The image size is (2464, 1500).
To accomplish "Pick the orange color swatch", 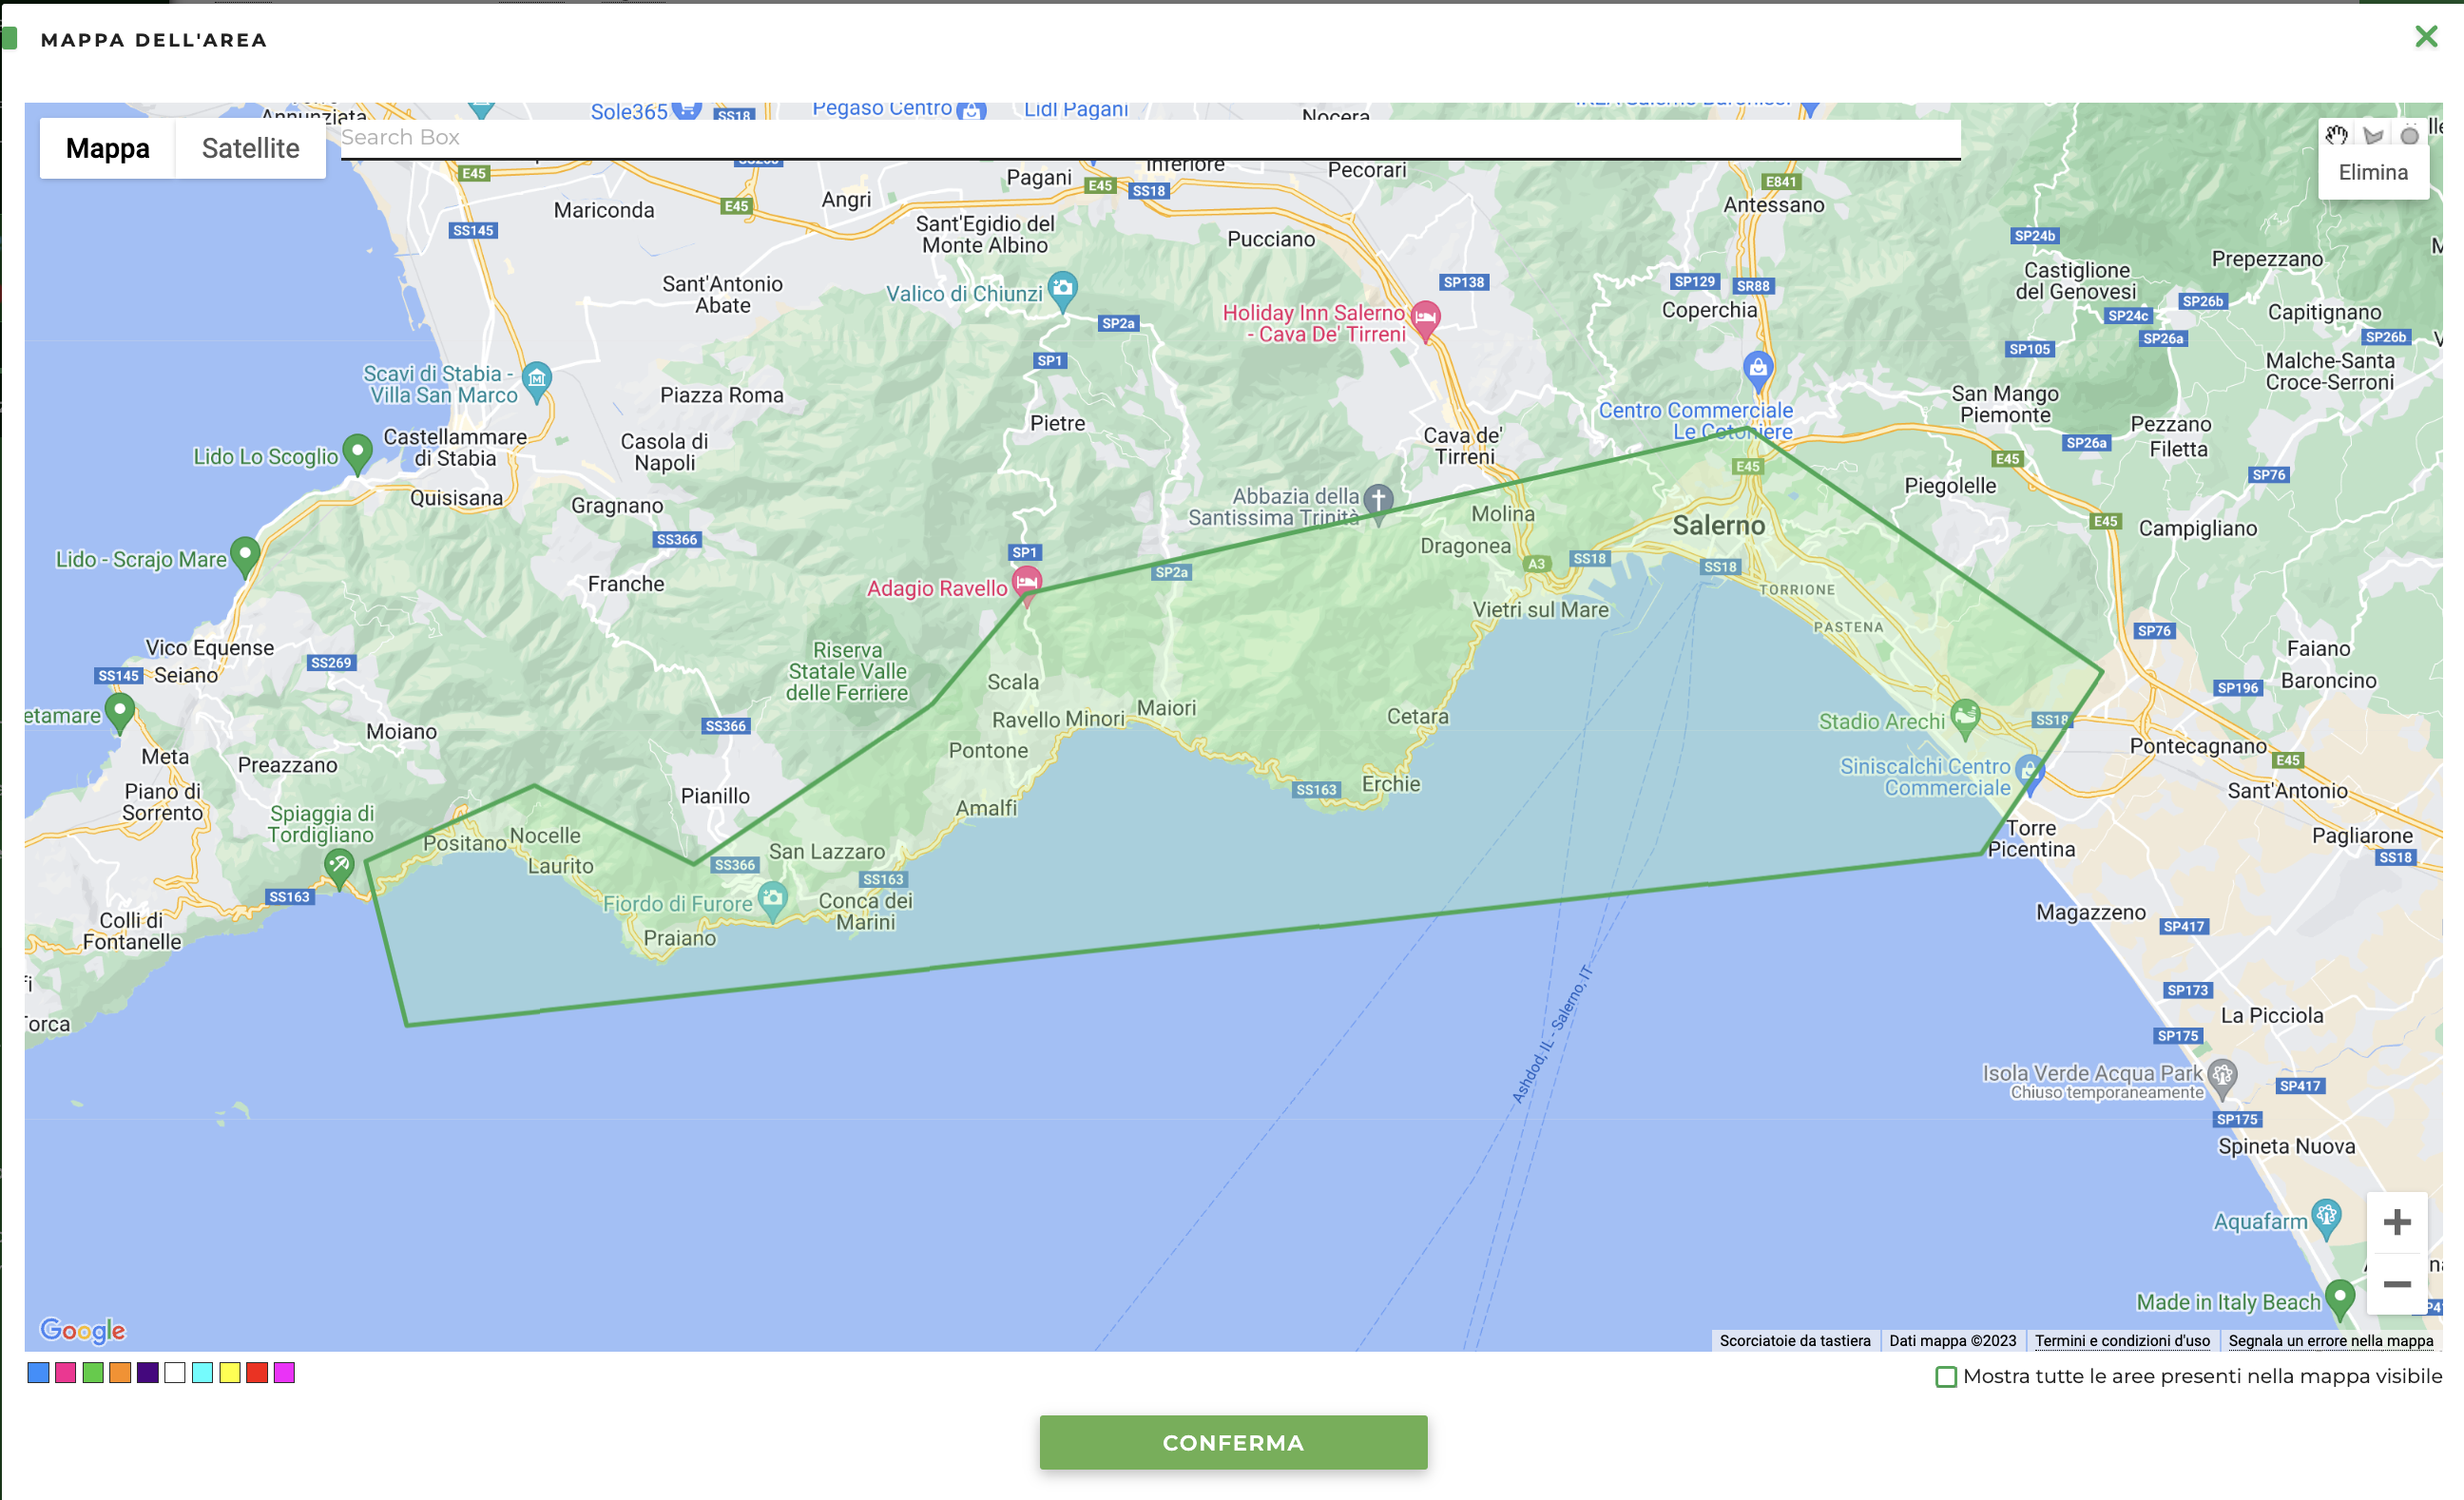I will [120, 1373].
